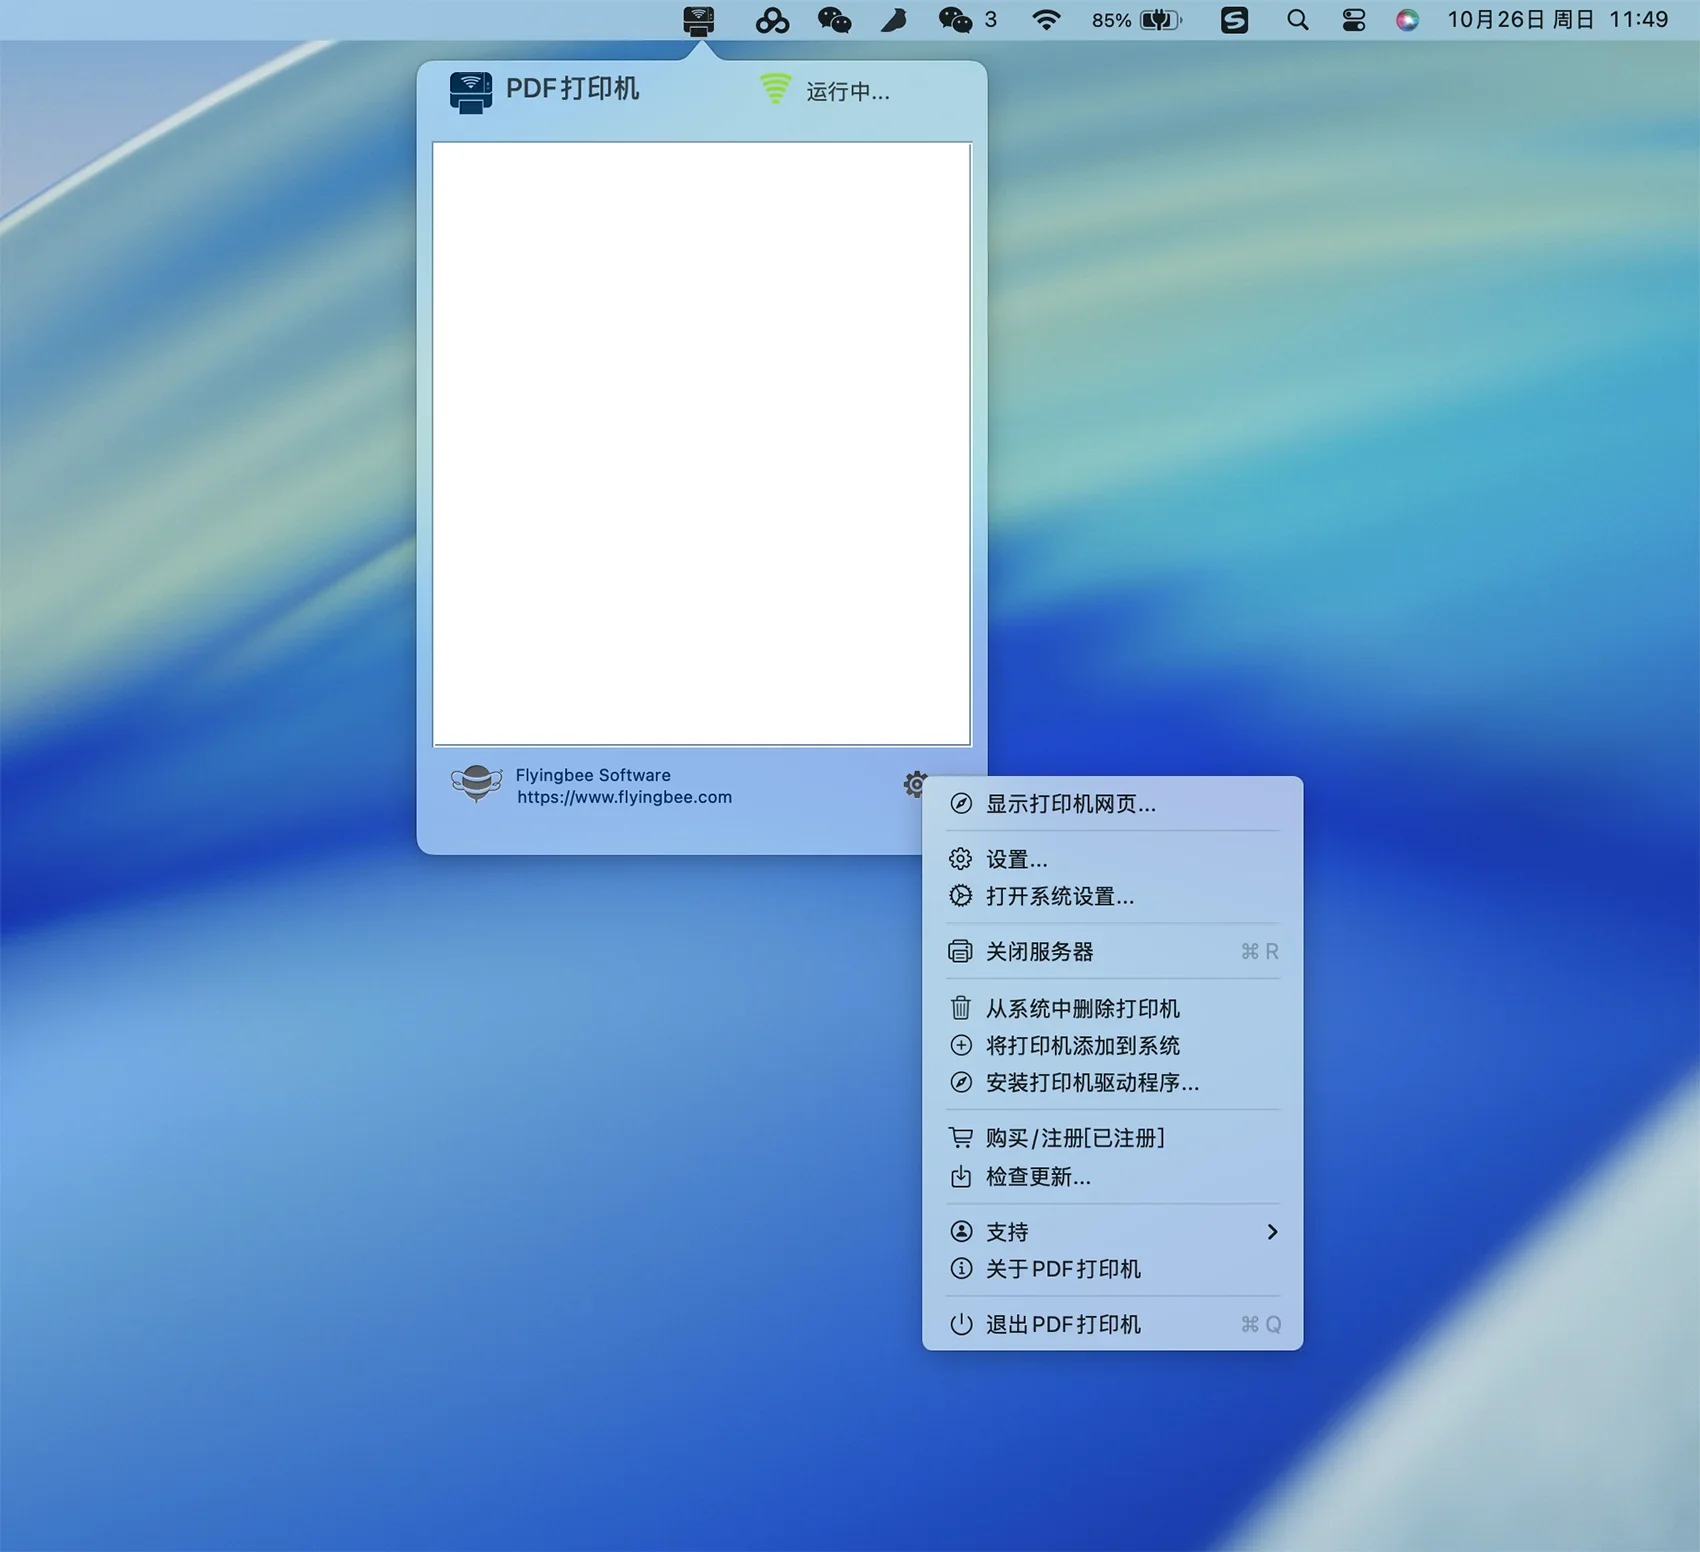Open Spotlight search magnifier icon
This screenshot has width=1700, height=1552.
pyautogui.click(x=1297, y=20)
